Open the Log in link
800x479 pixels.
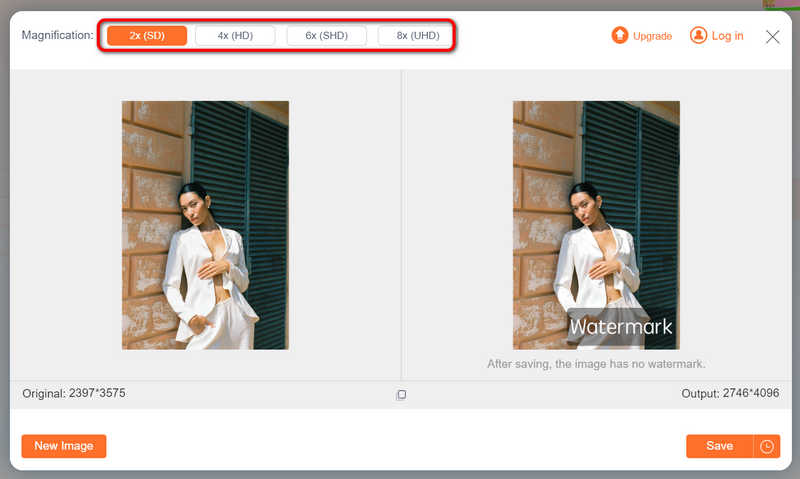(x=728, y=36)
